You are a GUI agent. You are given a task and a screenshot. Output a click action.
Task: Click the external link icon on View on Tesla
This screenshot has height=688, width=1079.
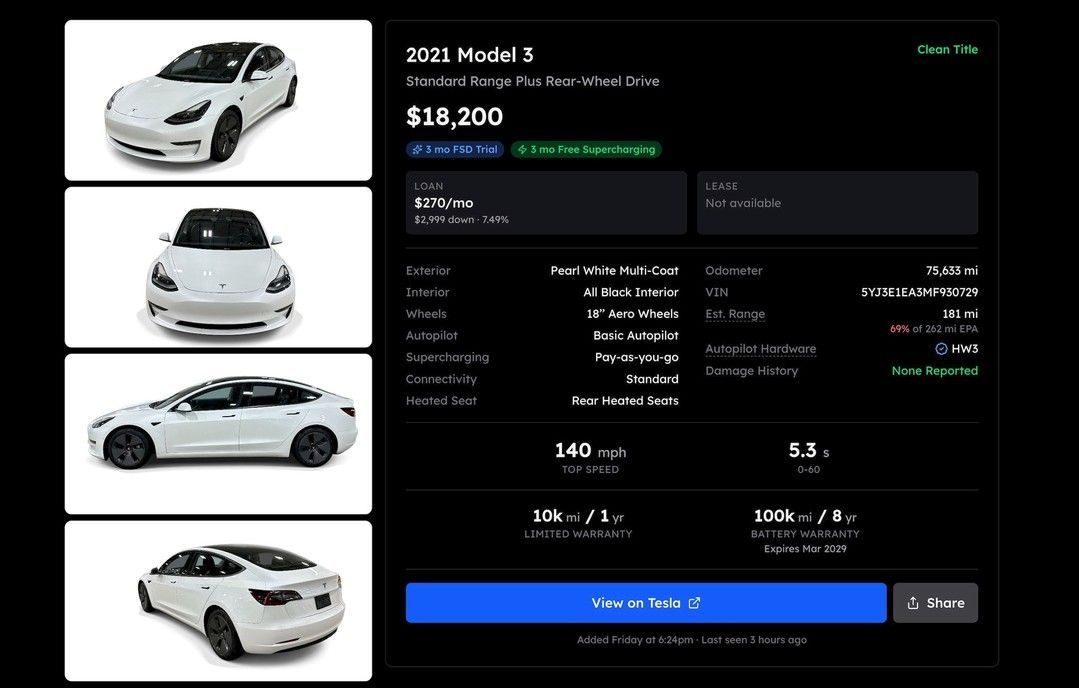point(694,603)
